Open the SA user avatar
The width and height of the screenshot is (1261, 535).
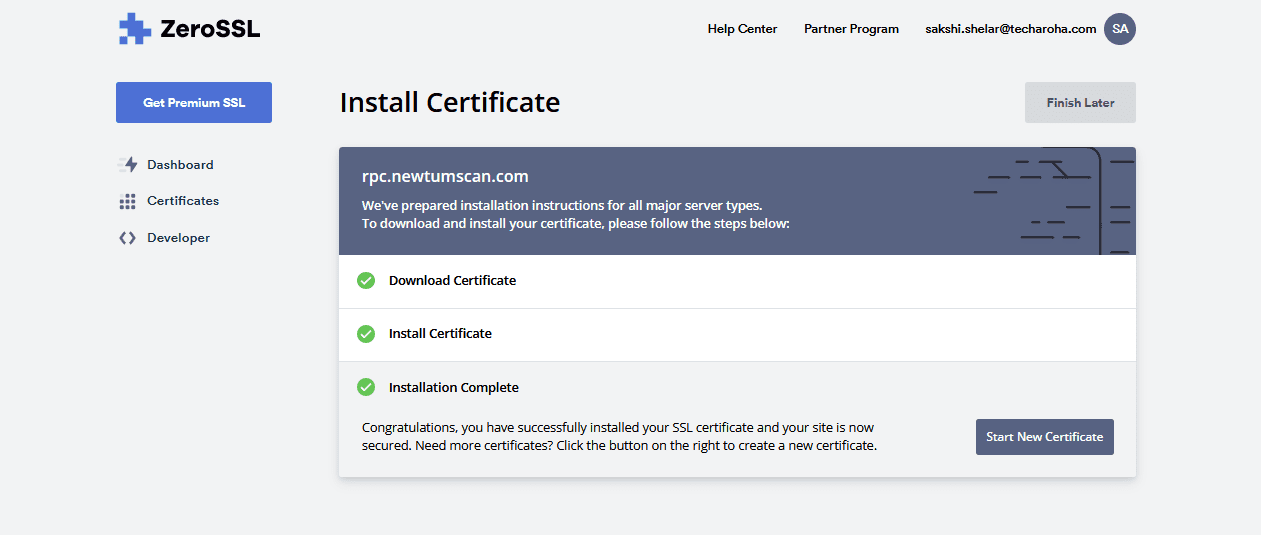(1119, 29)
